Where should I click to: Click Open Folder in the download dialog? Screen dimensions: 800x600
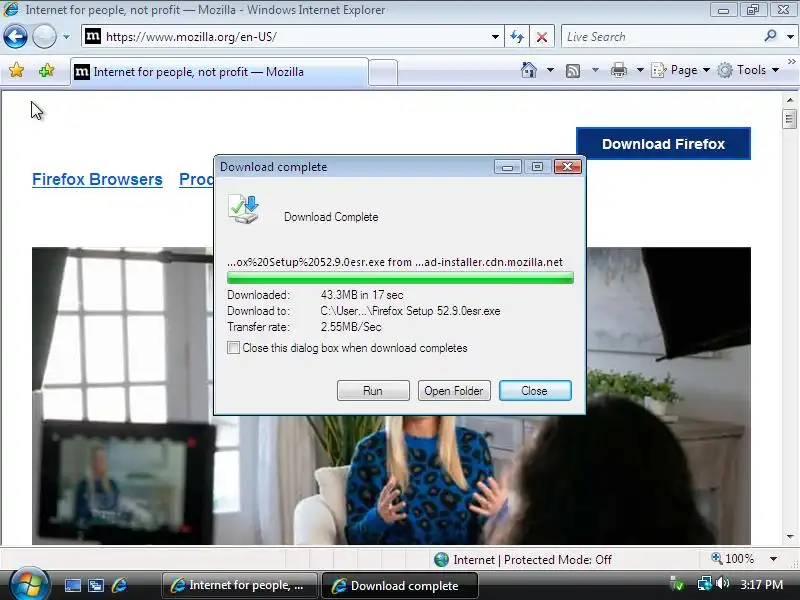[454, 391]
